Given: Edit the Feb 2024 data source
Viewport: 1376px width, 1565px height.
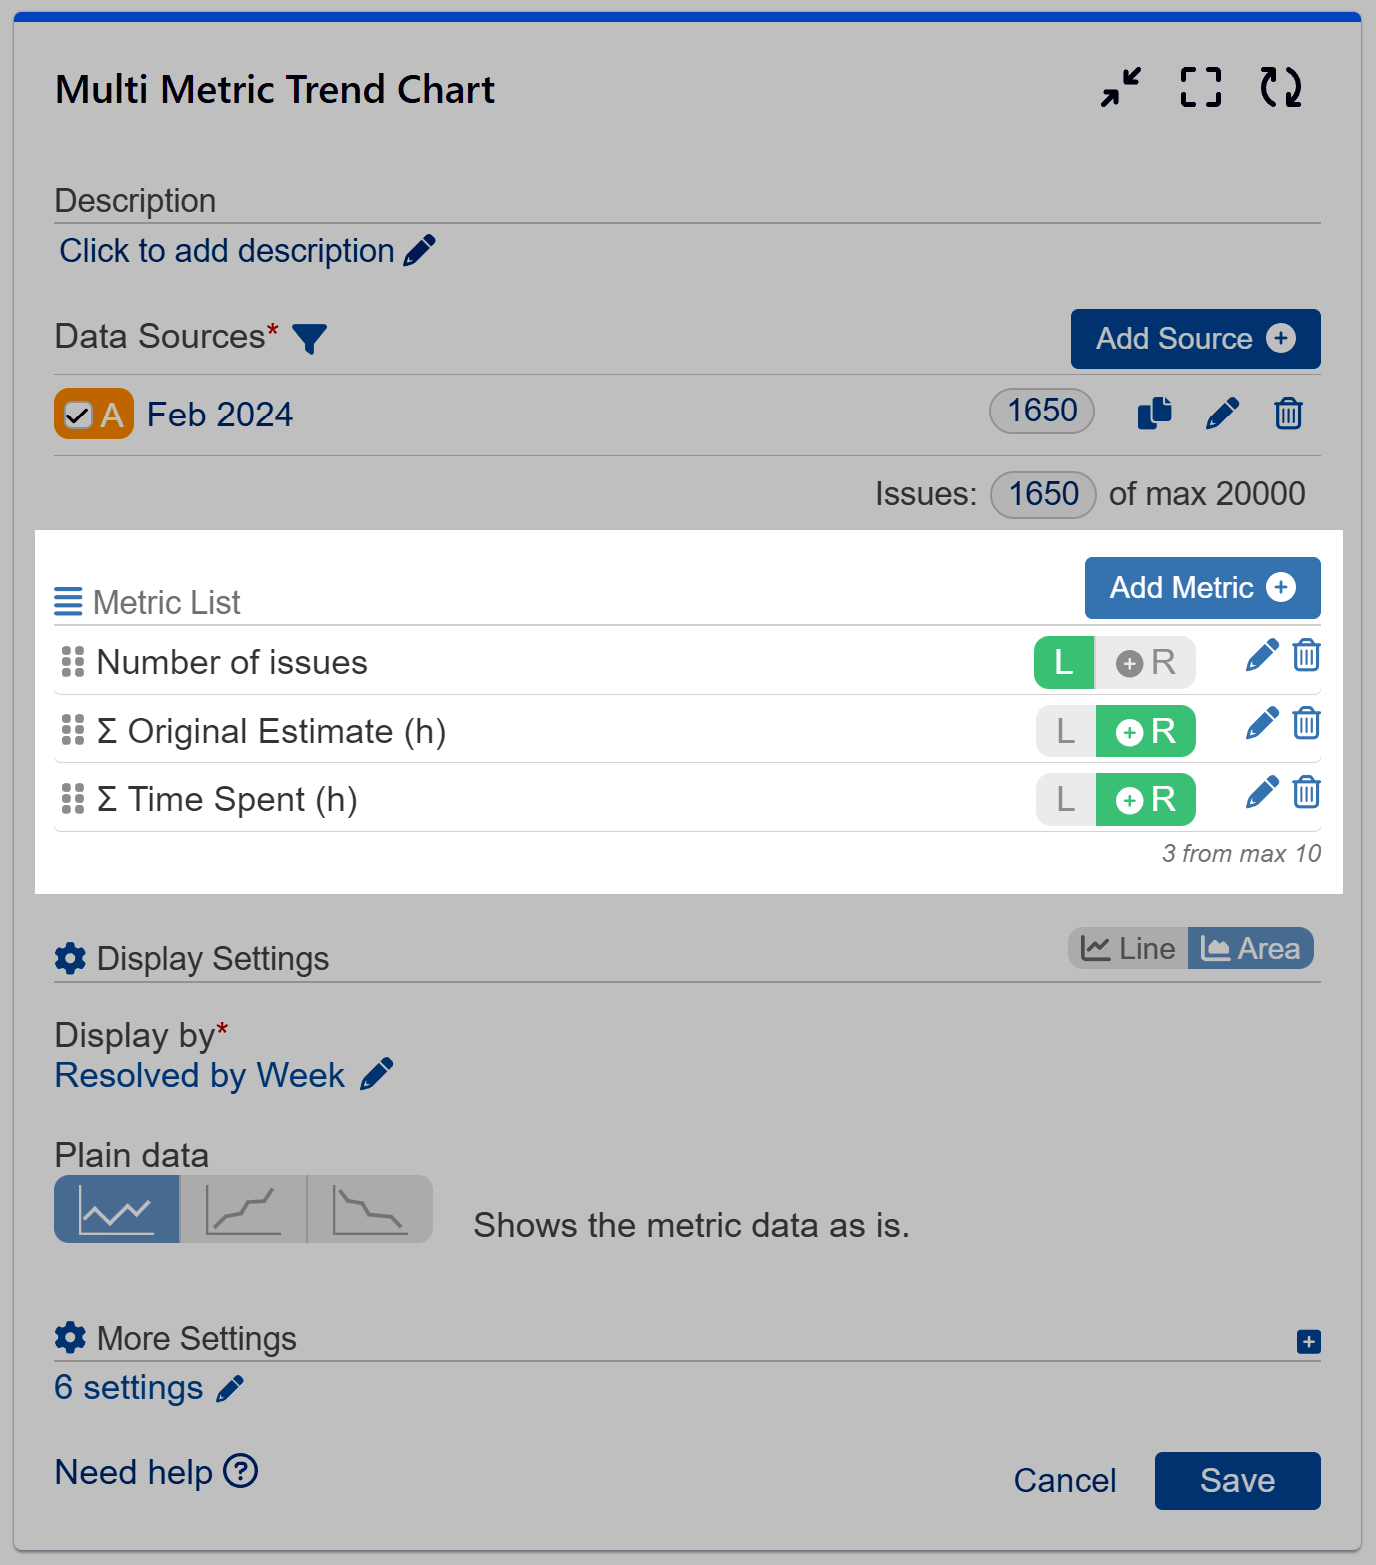Looking at the screenshot, I should (x=1222, y=413).
